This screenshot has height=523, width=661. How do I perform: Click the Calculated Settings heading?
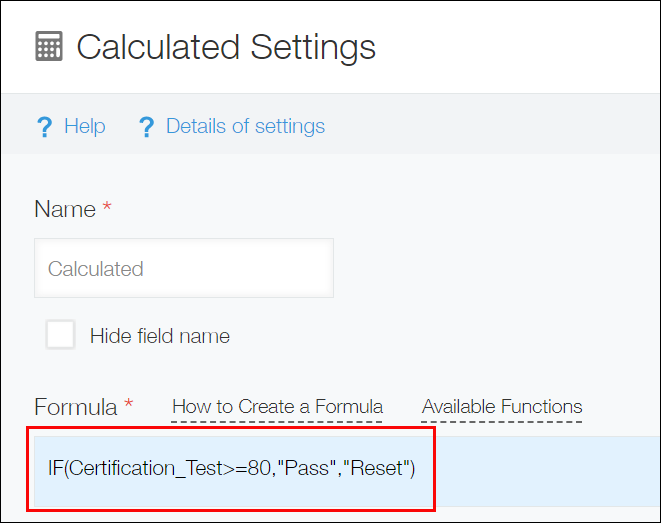[226, 47]
